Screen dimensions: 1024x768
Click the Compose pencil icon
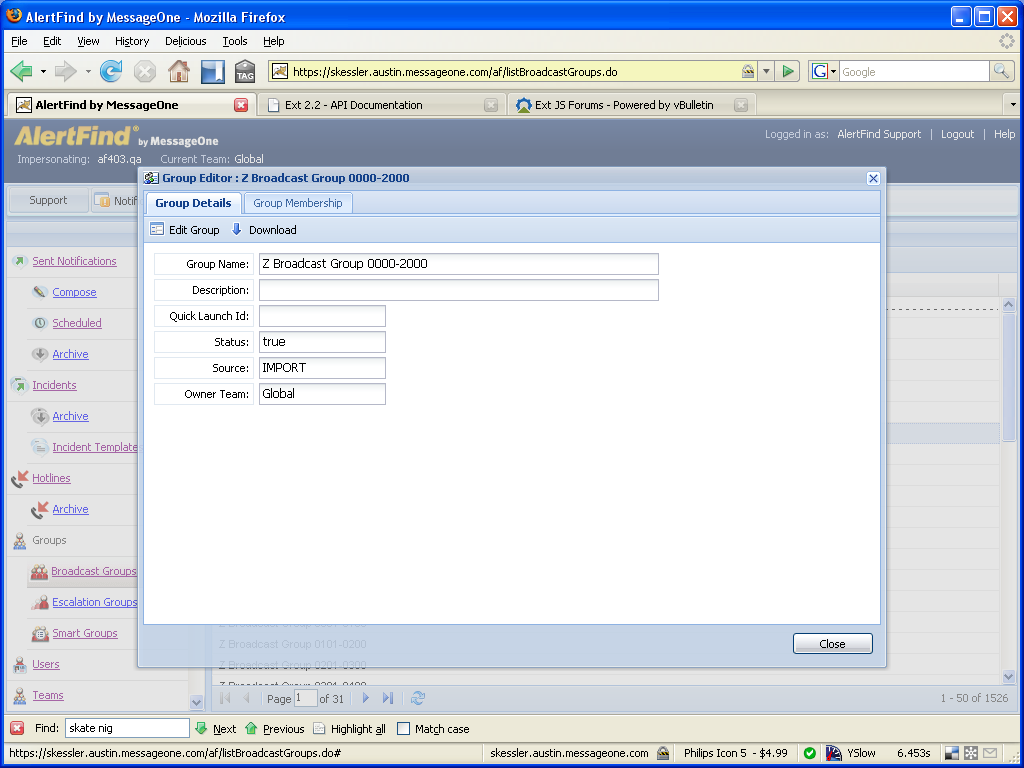(x=40, y=292)
